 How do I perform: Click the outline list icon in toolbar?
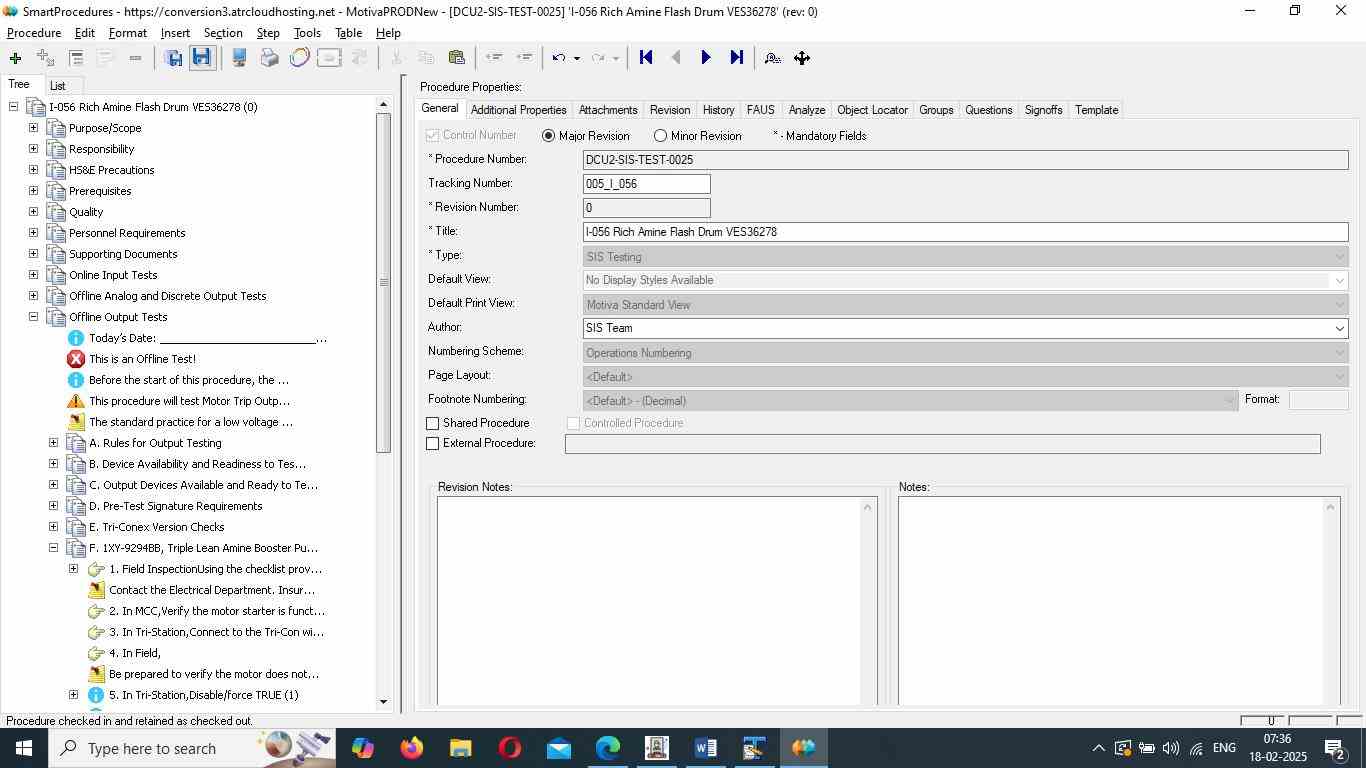tap(75, 58)
